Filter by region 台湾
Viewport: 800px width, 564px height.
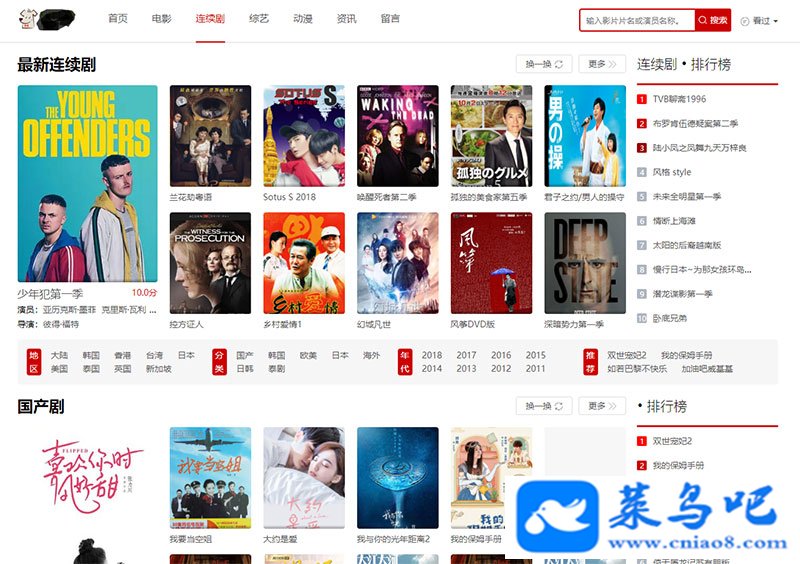pos(154,355)
